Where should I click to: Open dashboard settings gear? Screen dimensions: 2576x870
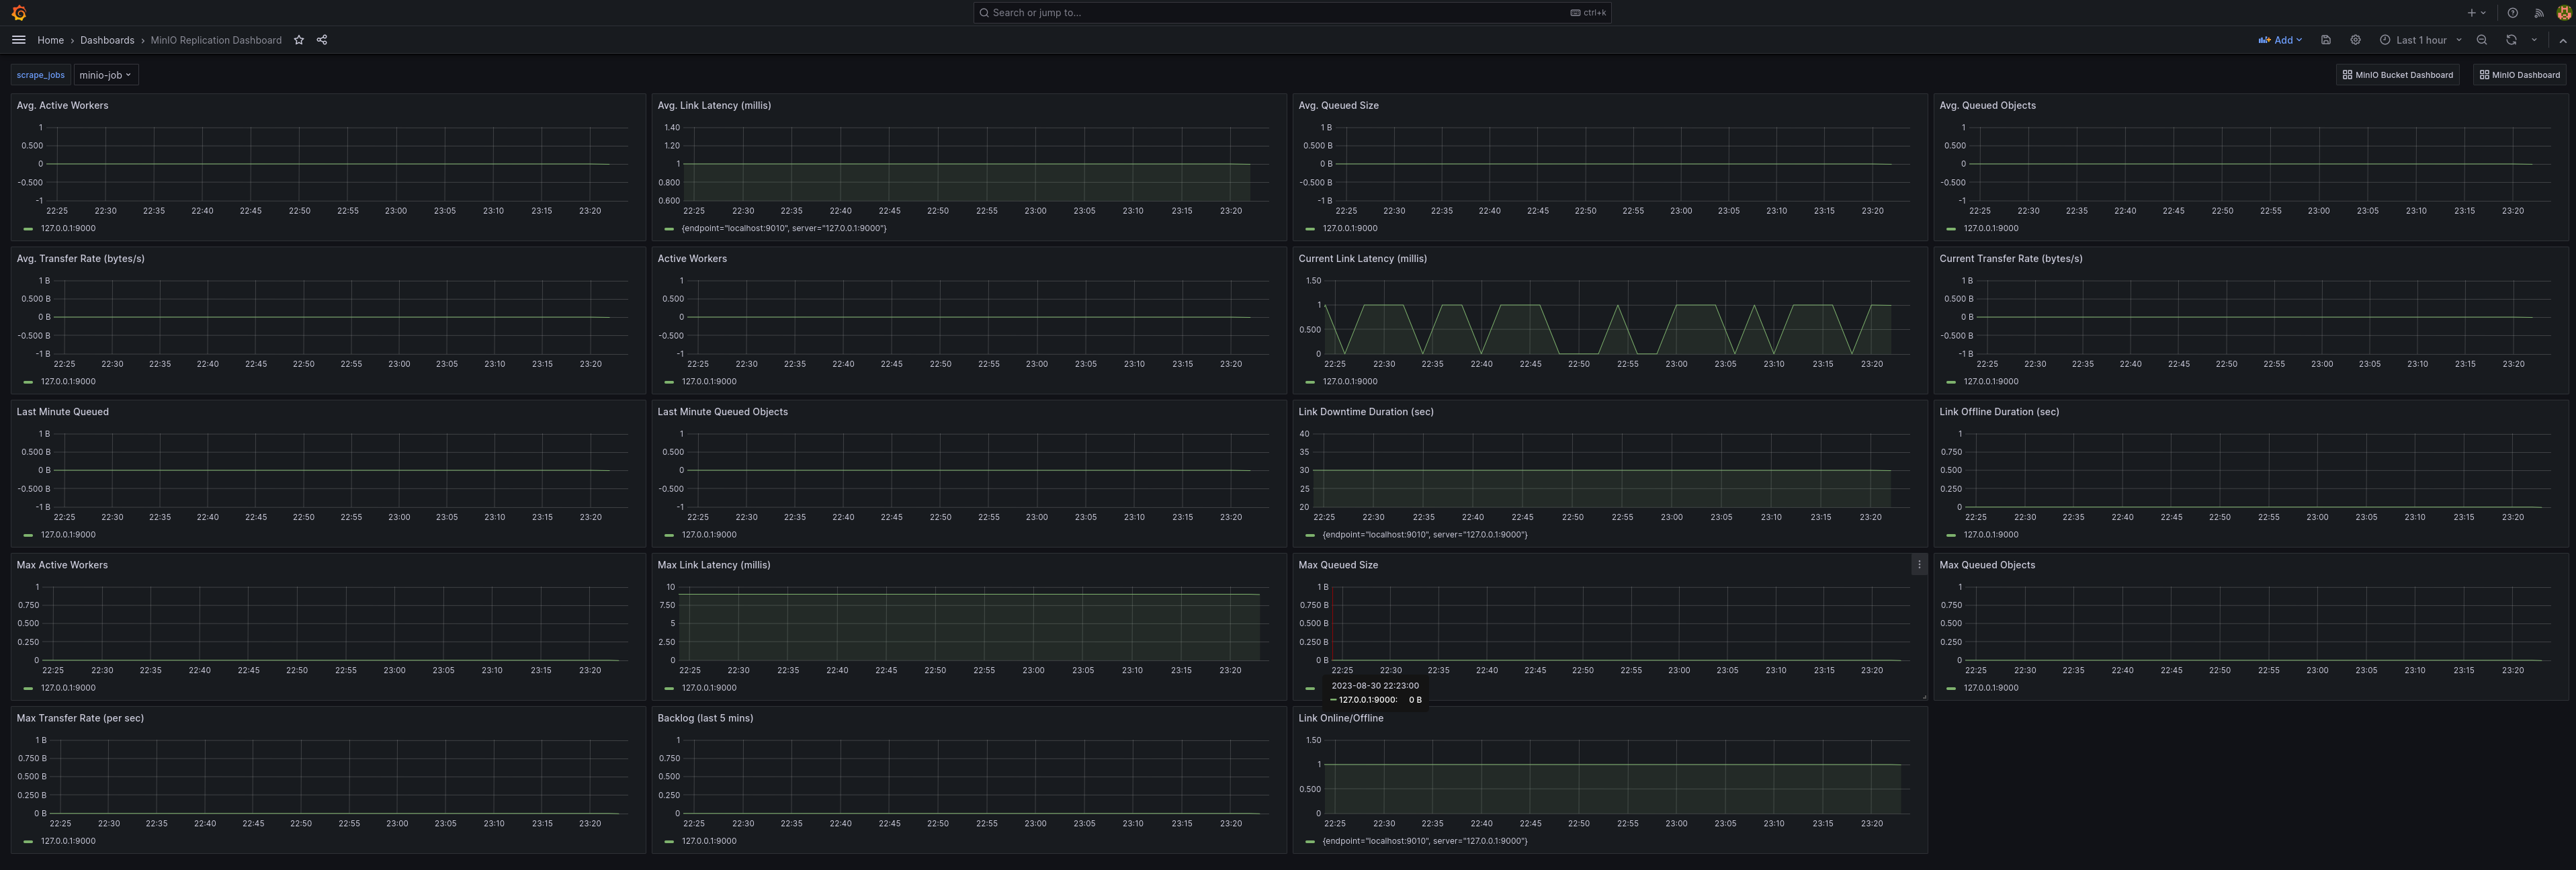pos(2355,40)
